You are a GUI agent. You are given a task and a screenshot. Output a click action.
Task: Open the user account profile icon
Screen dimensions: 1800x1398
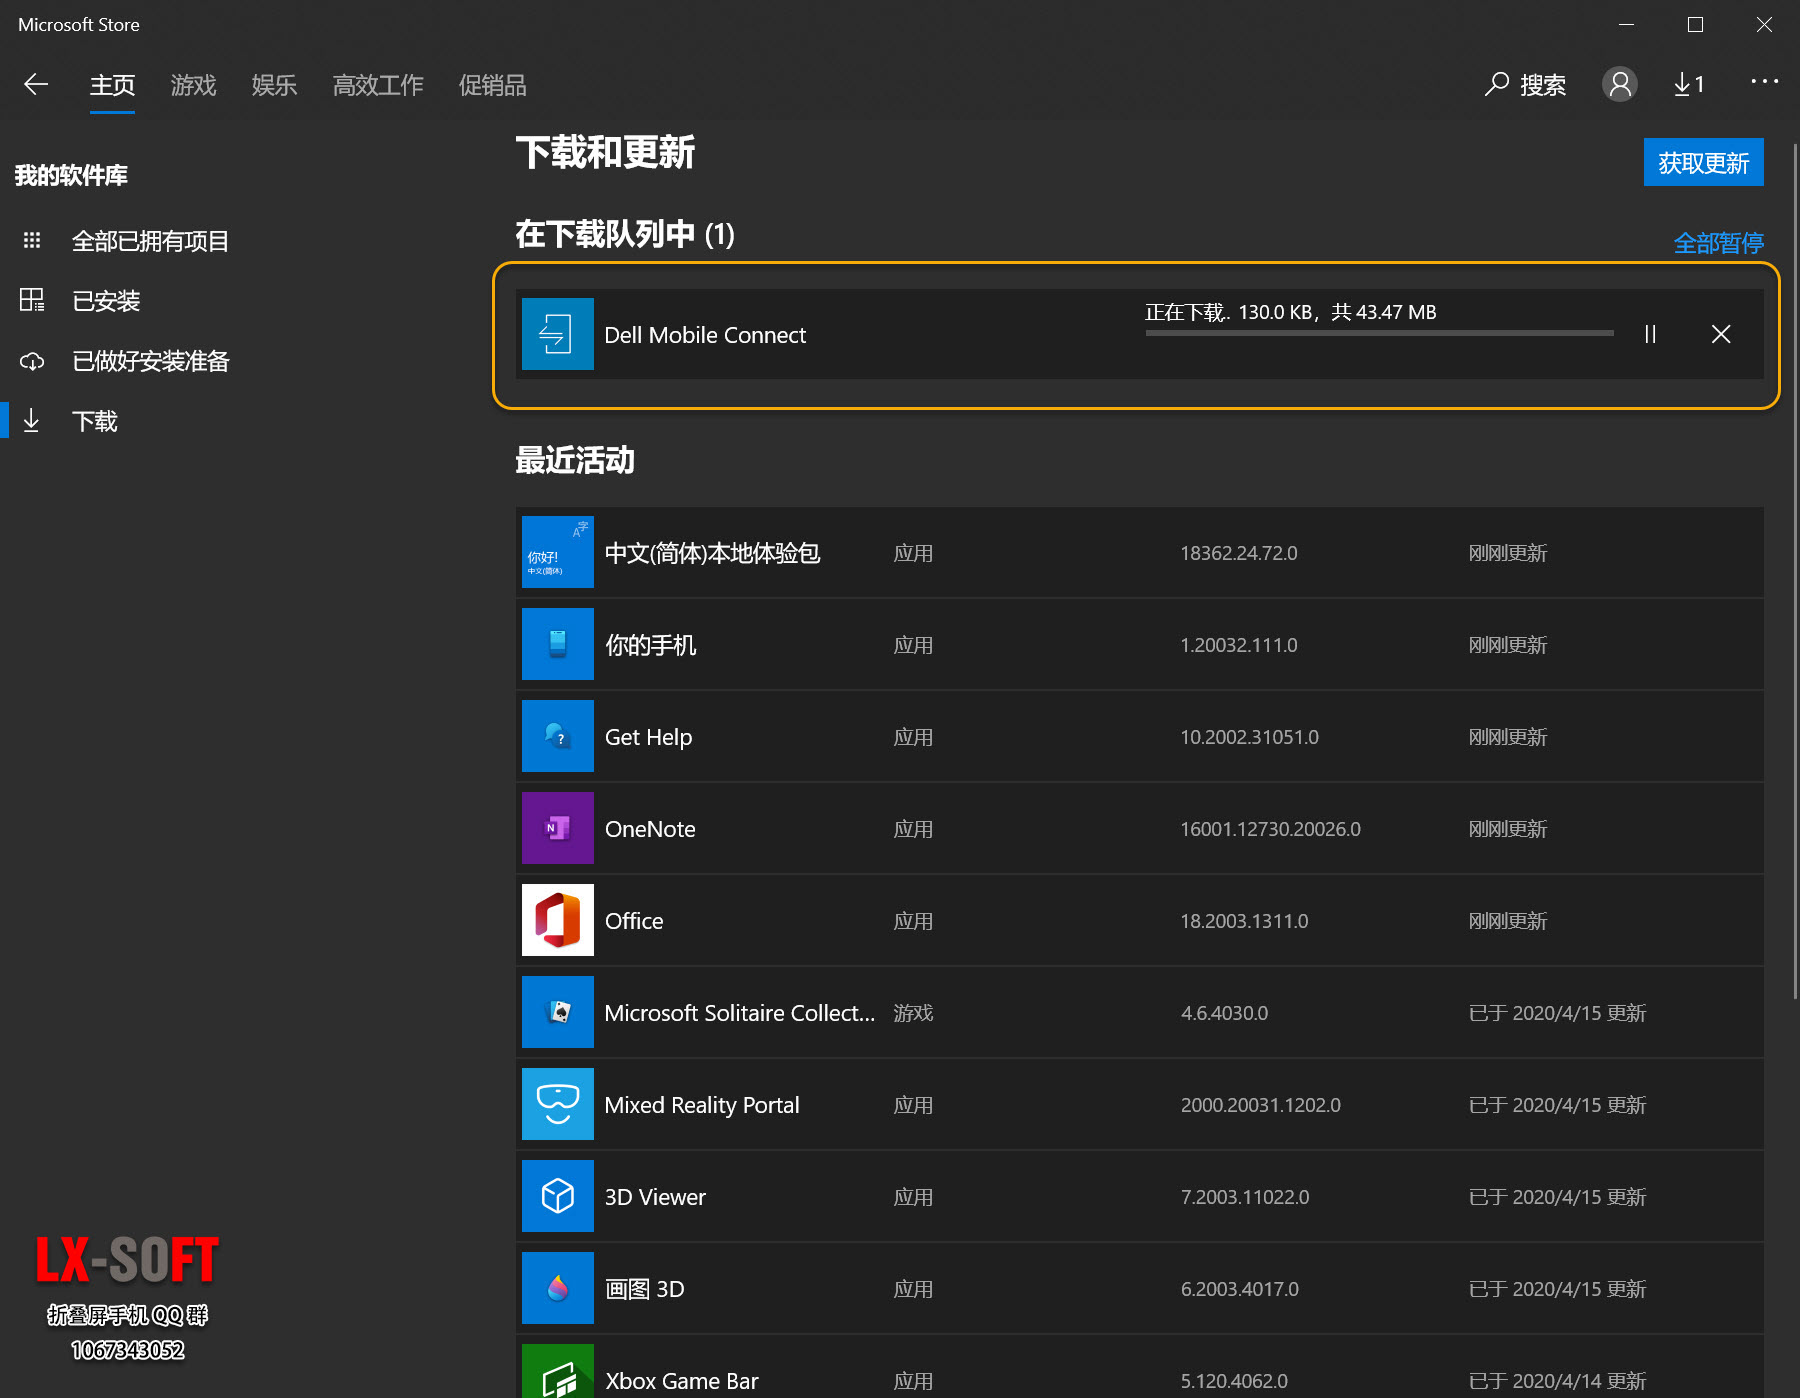[1619, 85]
